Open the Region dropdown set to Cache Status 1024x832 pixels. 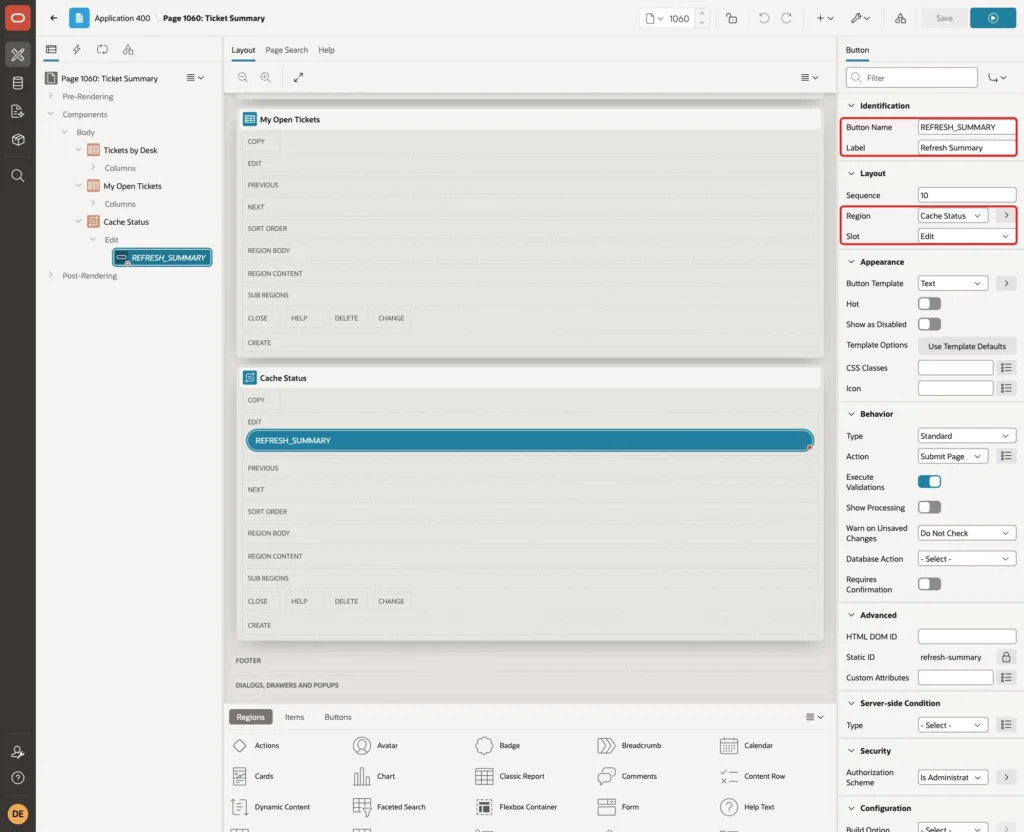pyautogui.click(x=952, y=216)
